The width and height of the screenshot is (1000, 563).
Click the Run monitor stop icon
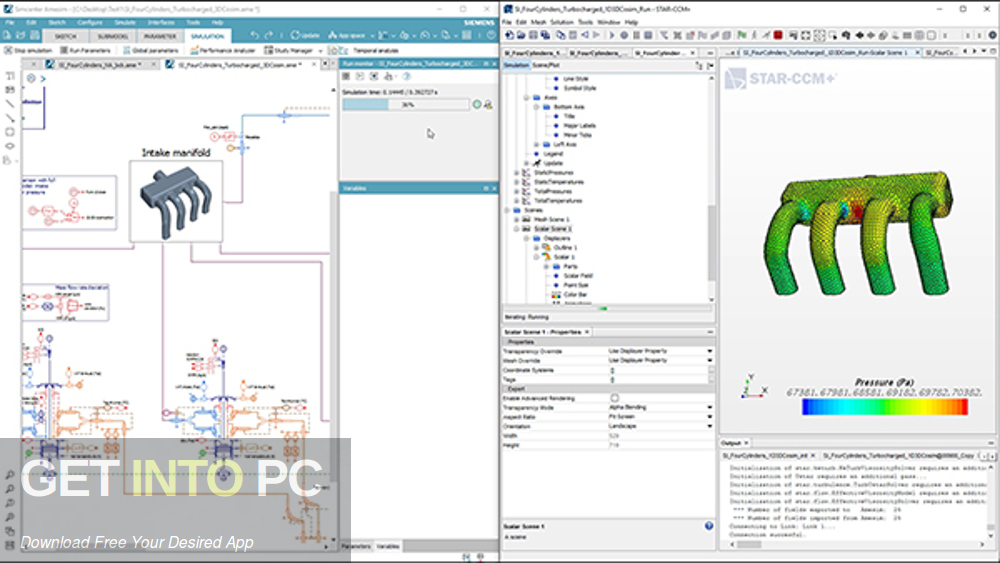coord(346,77)
